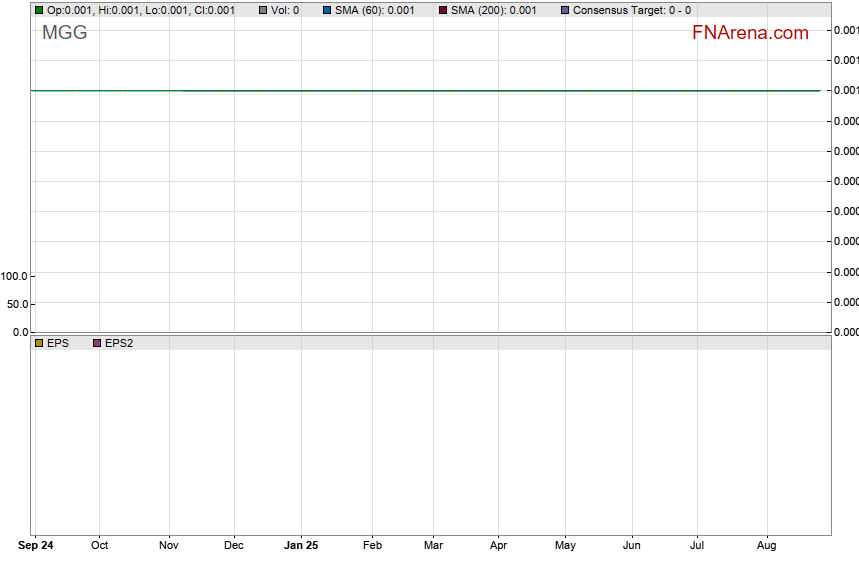Image resolution: width=859 pixels, height=566 pixels.
Task: Click the 'Vol: 0' legend text
Action: [285, 10]
